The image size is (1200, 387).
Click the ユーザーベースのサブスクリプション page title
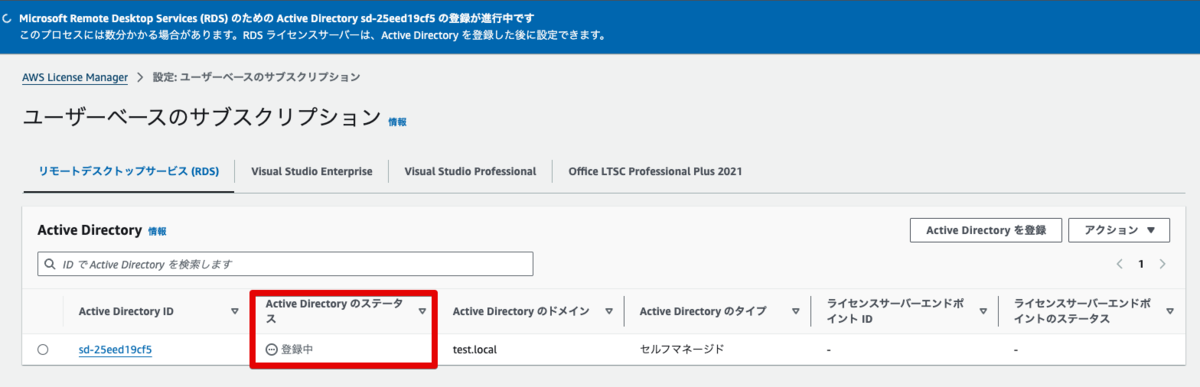pyautogui.click(x=202, y=117)
